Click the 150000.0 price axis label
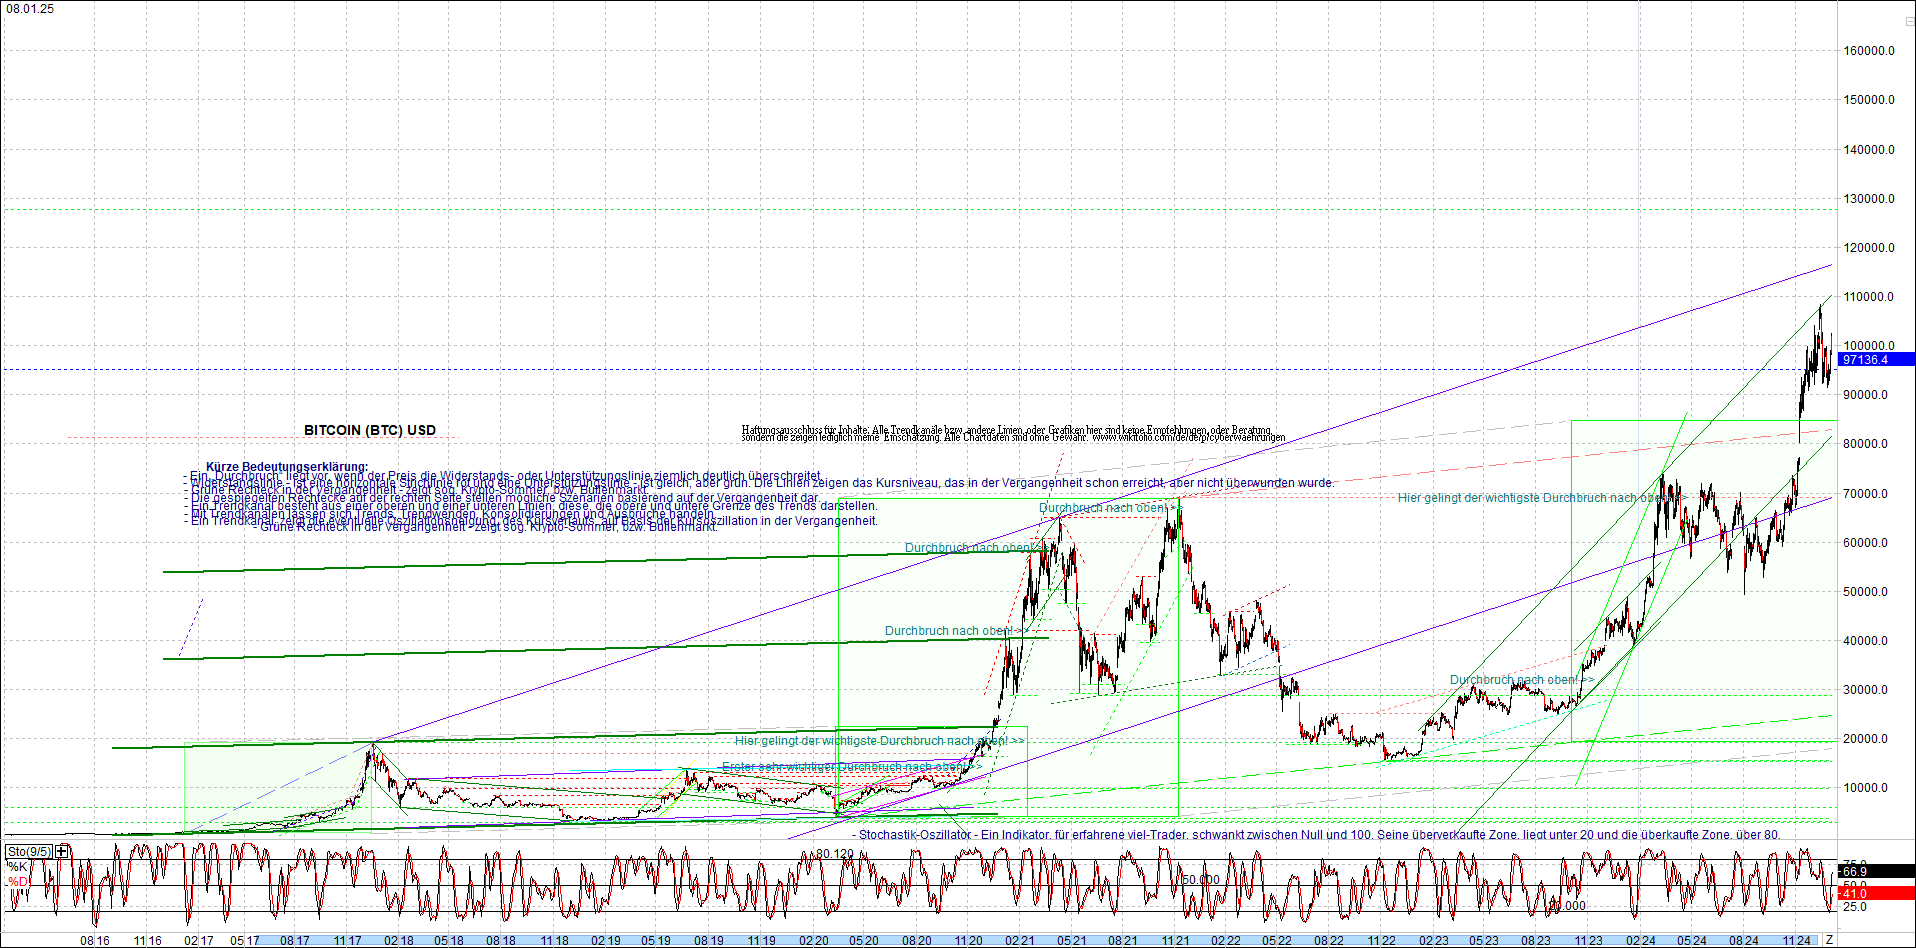 [x=1869, y=100]
